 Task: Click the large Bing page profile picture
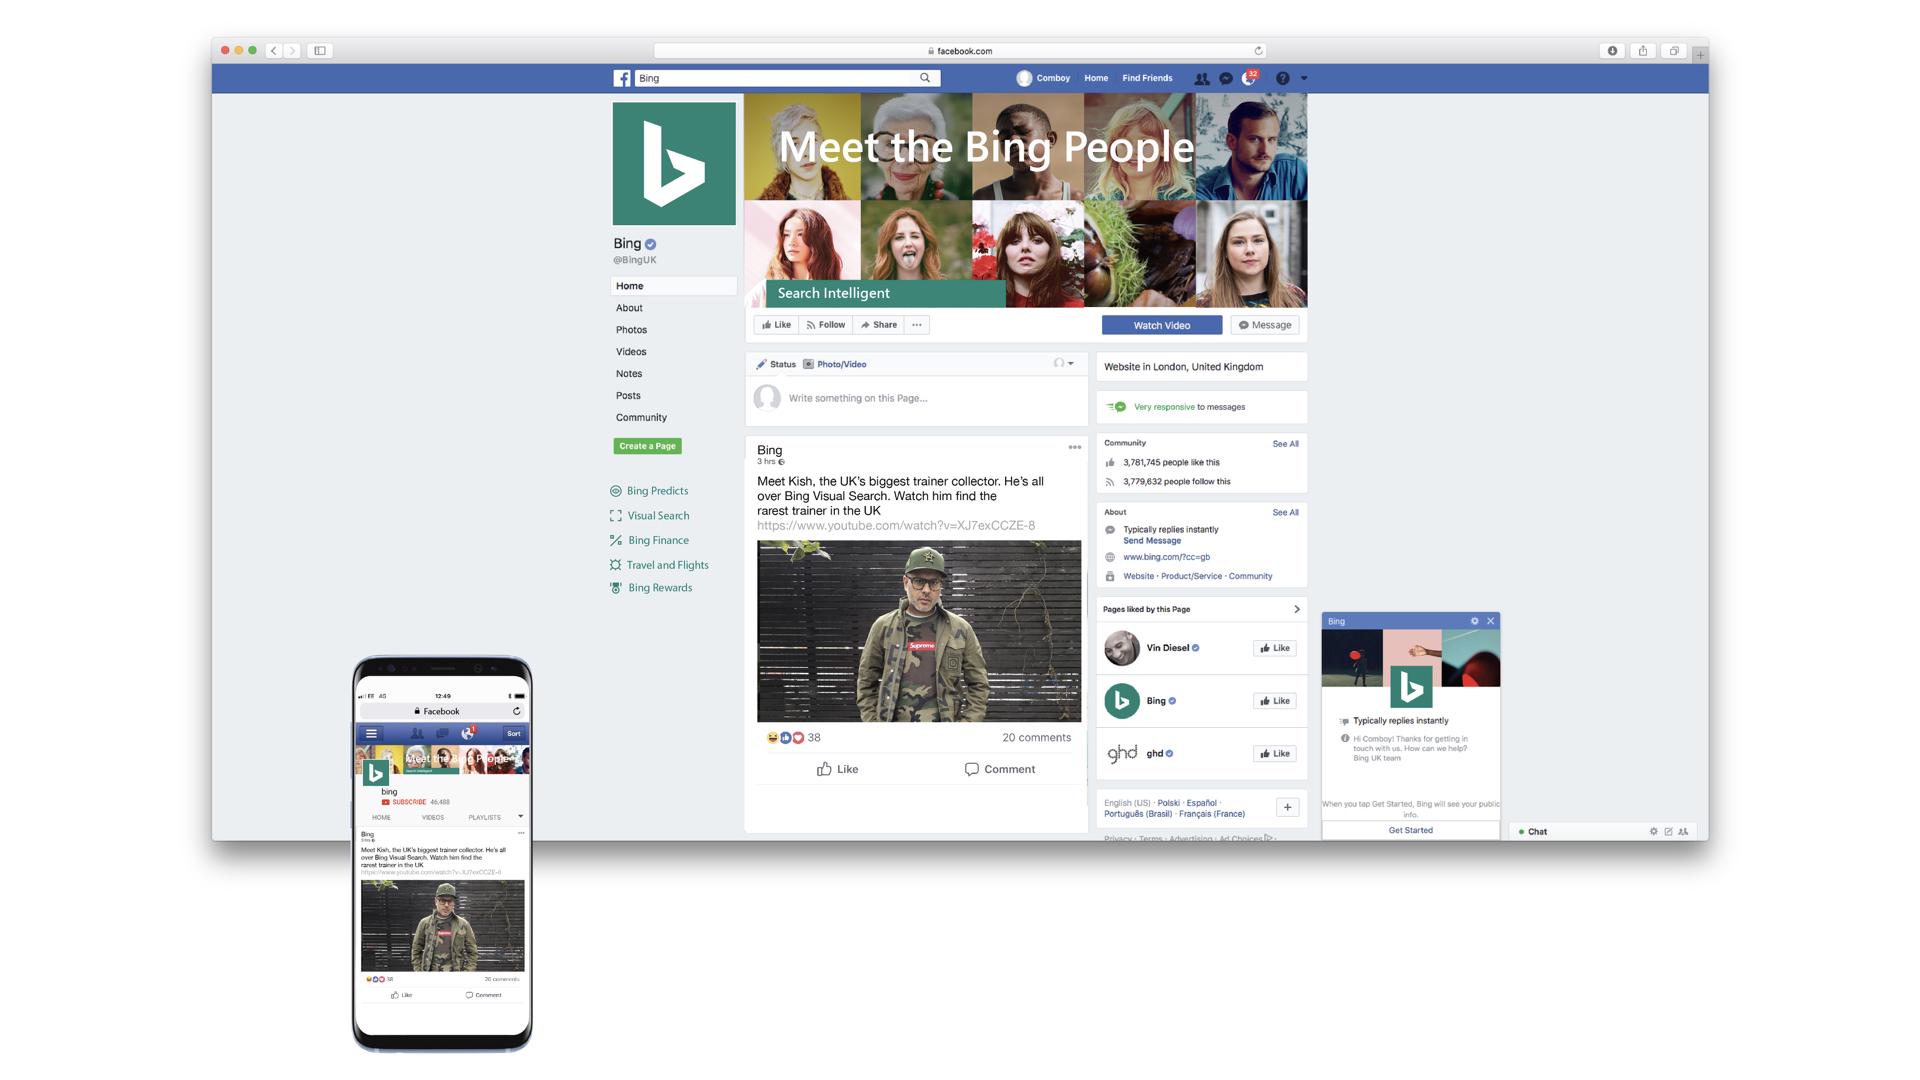[x=674, y=164]
